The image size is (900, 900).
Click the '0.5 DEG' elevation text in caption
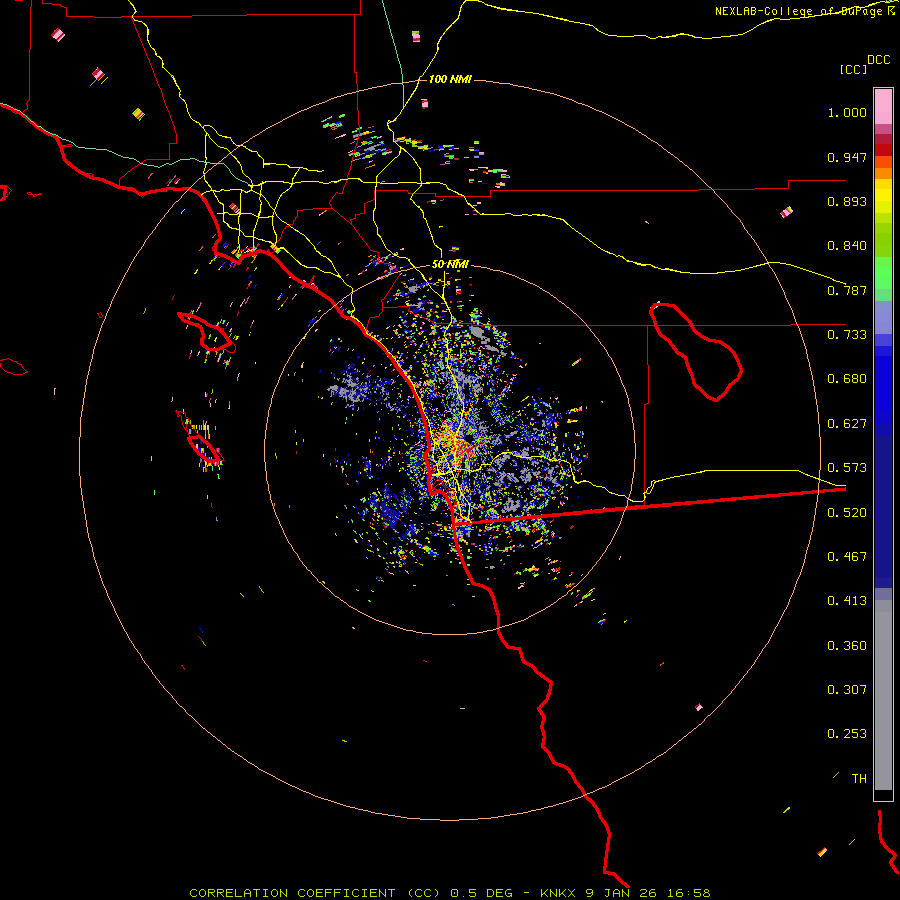point(482,893)
